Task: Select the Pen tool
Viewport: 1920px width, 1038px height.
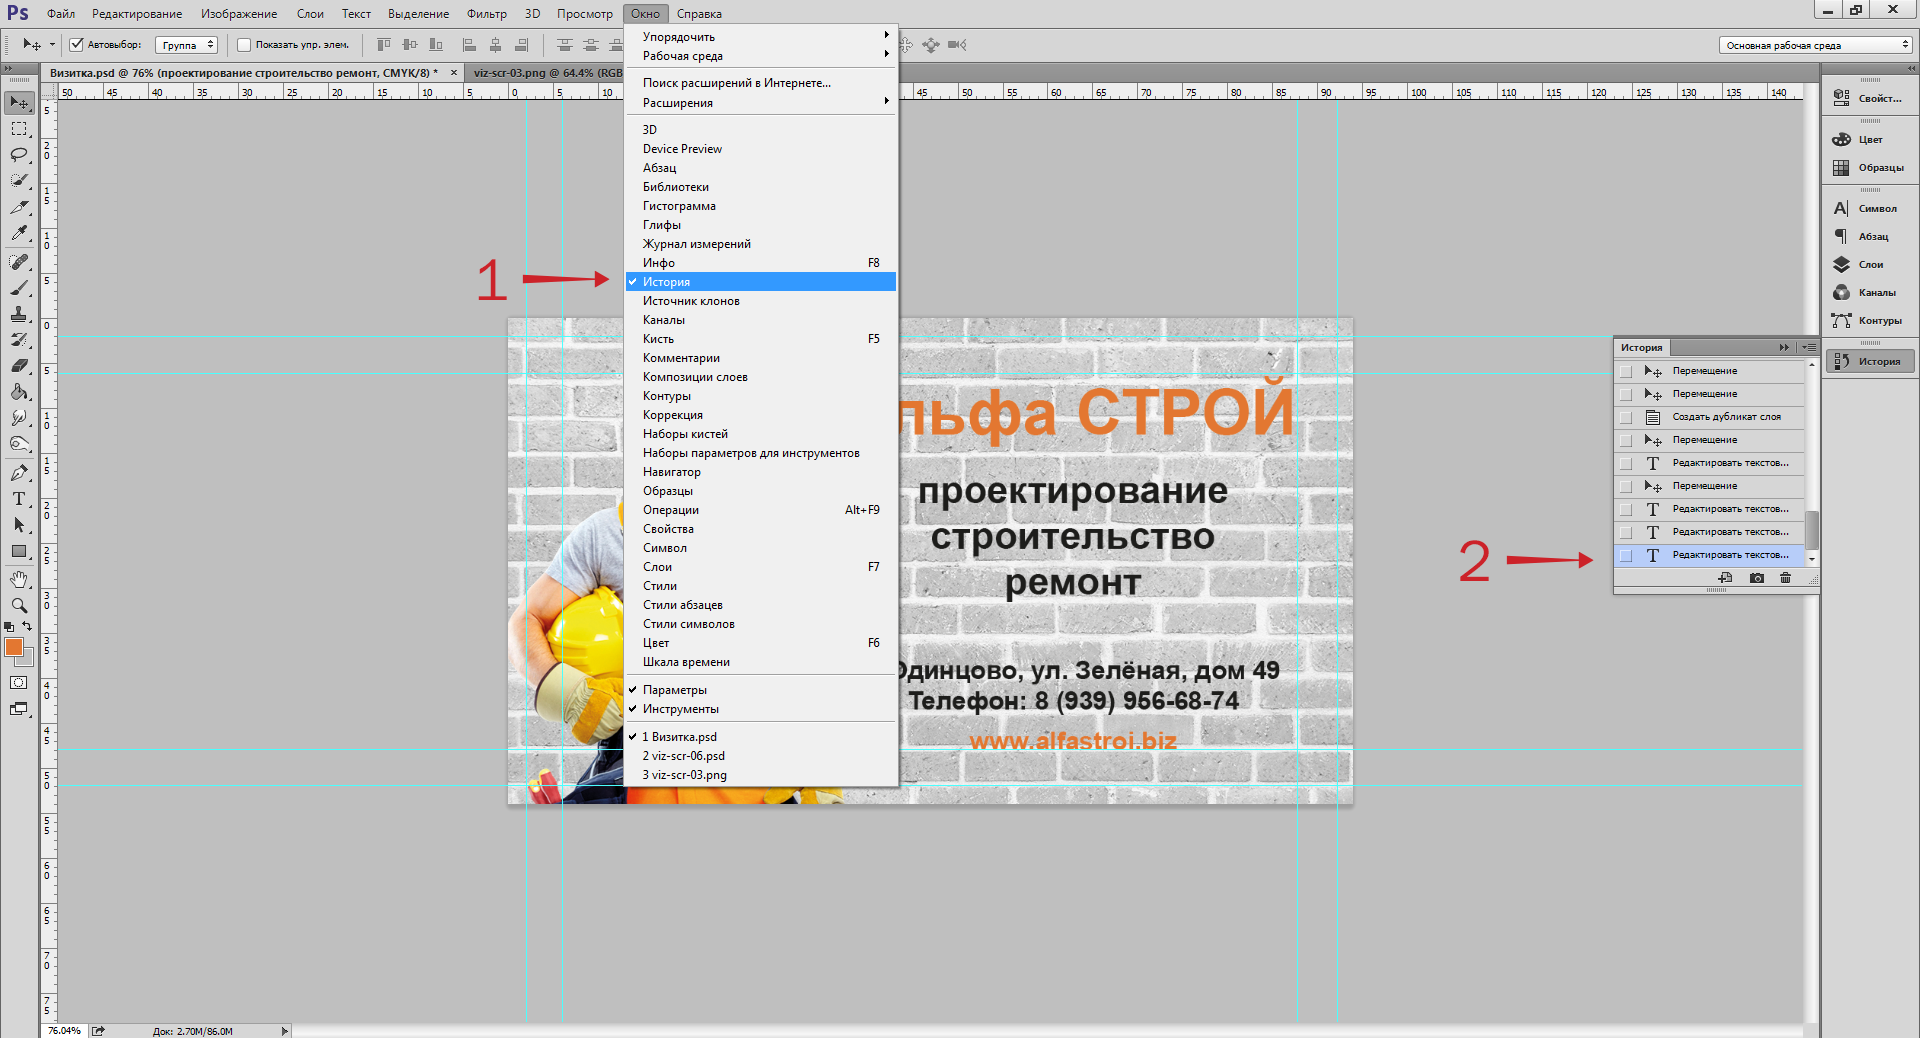Action: (19, 472)
